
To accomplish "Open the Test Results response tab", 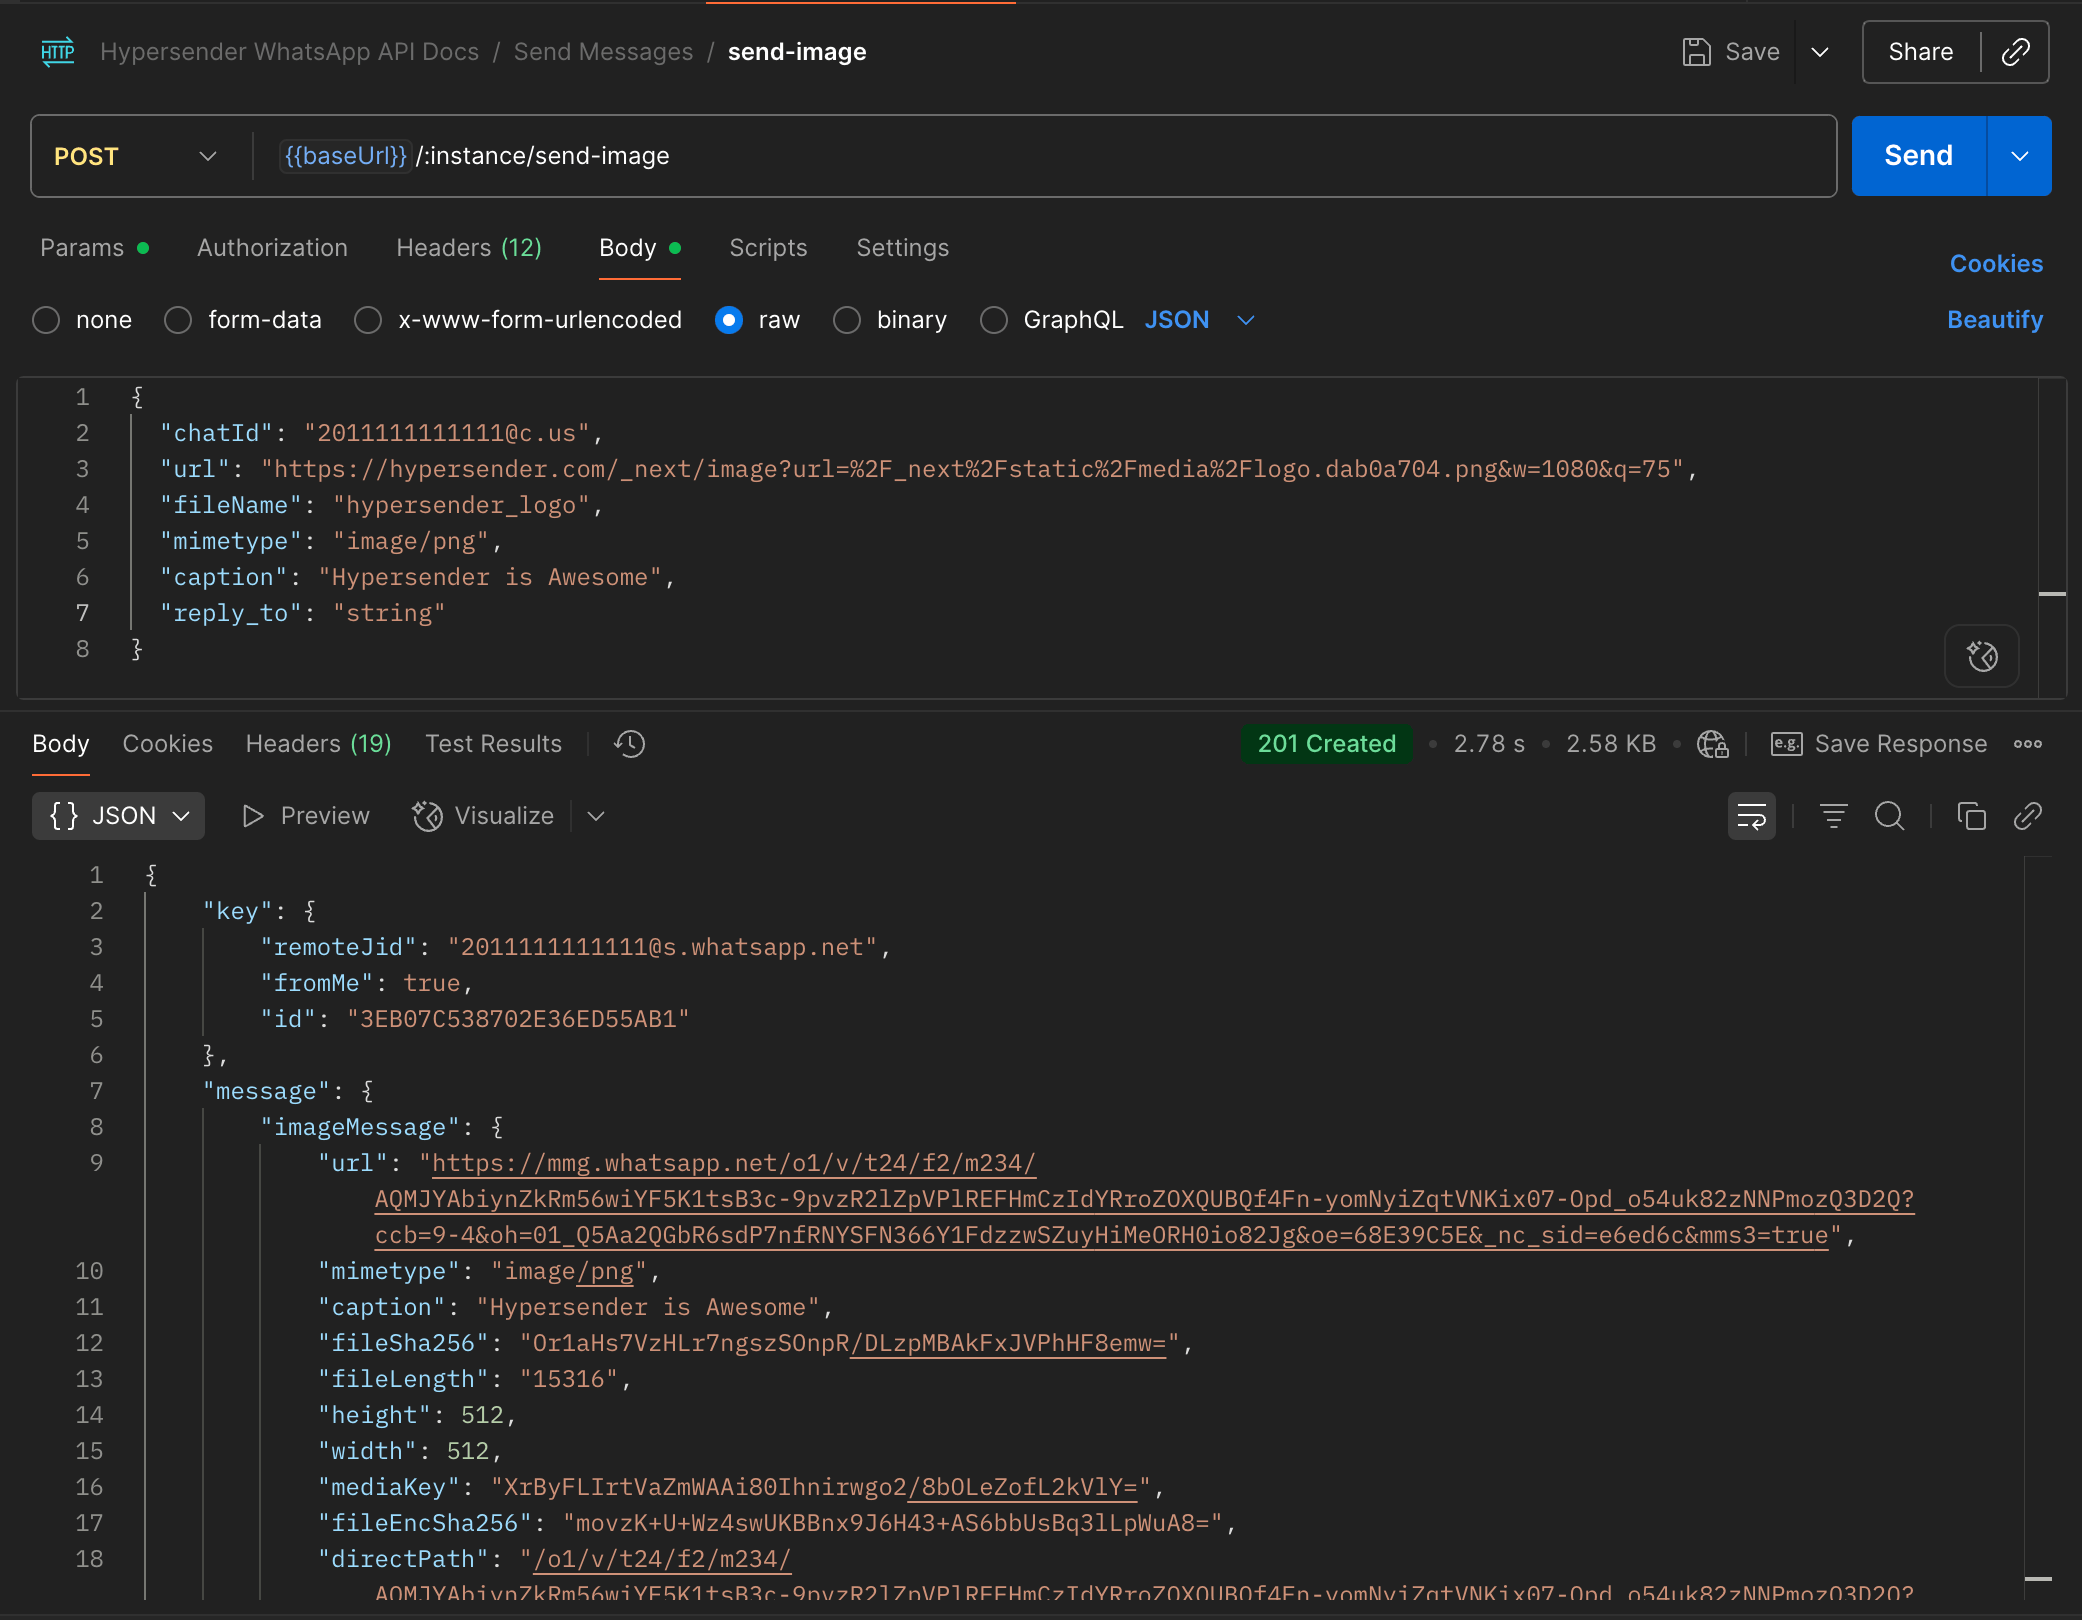I will coord(493,744).
